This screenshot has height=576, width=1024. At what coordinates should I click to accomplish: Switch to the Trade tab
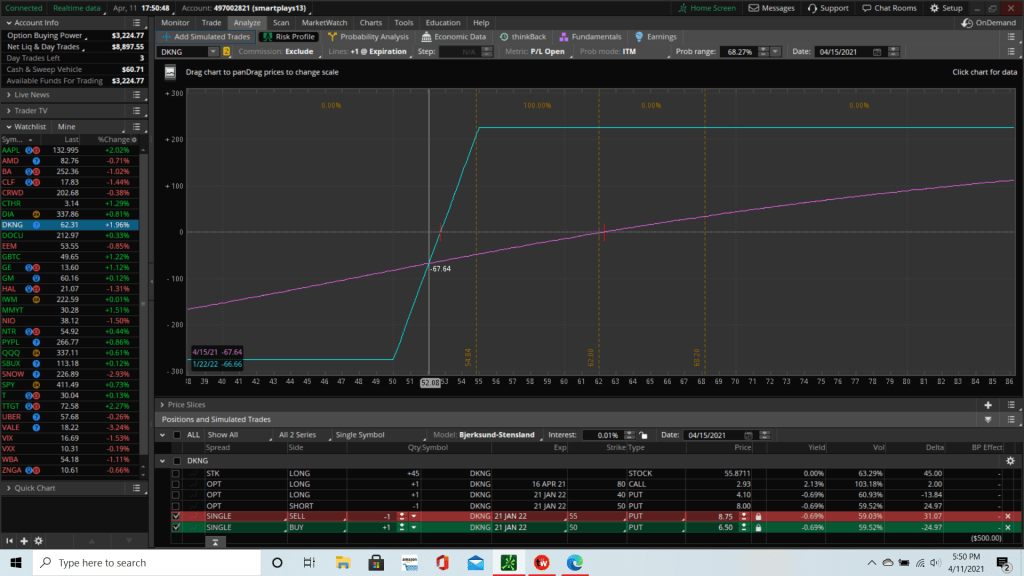211,22
